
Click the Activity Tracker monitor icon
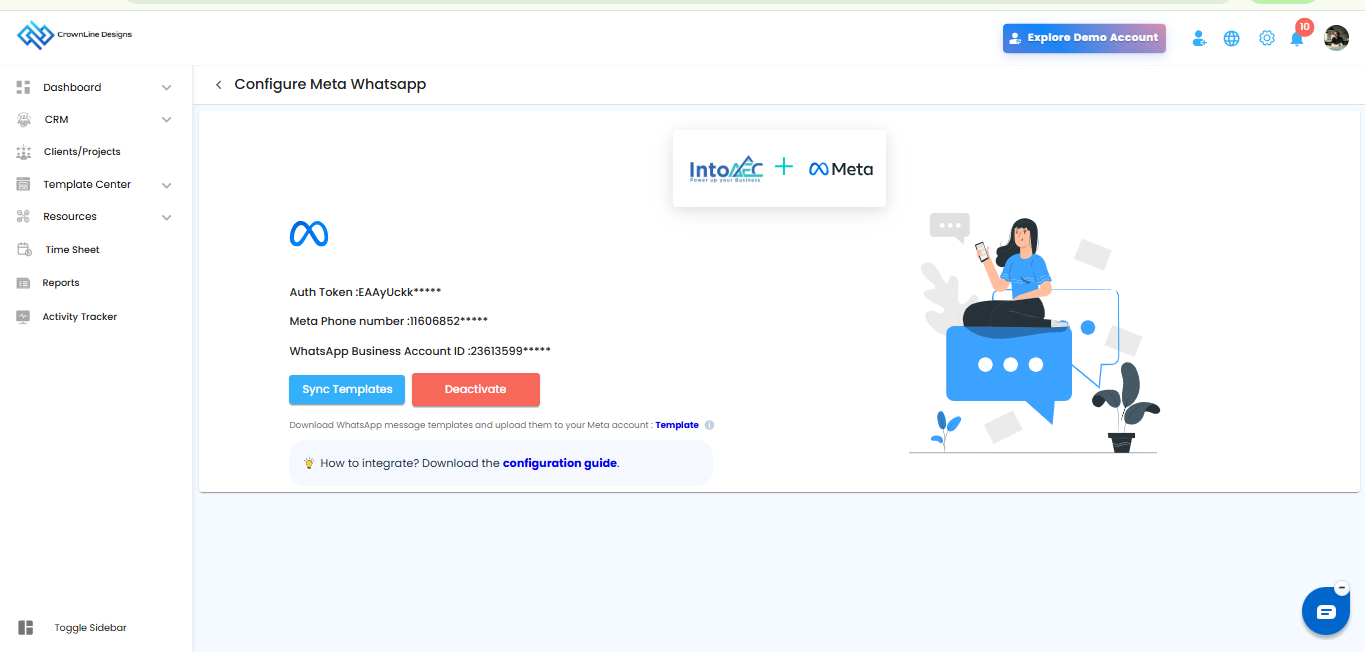click(x=24, y=316)
